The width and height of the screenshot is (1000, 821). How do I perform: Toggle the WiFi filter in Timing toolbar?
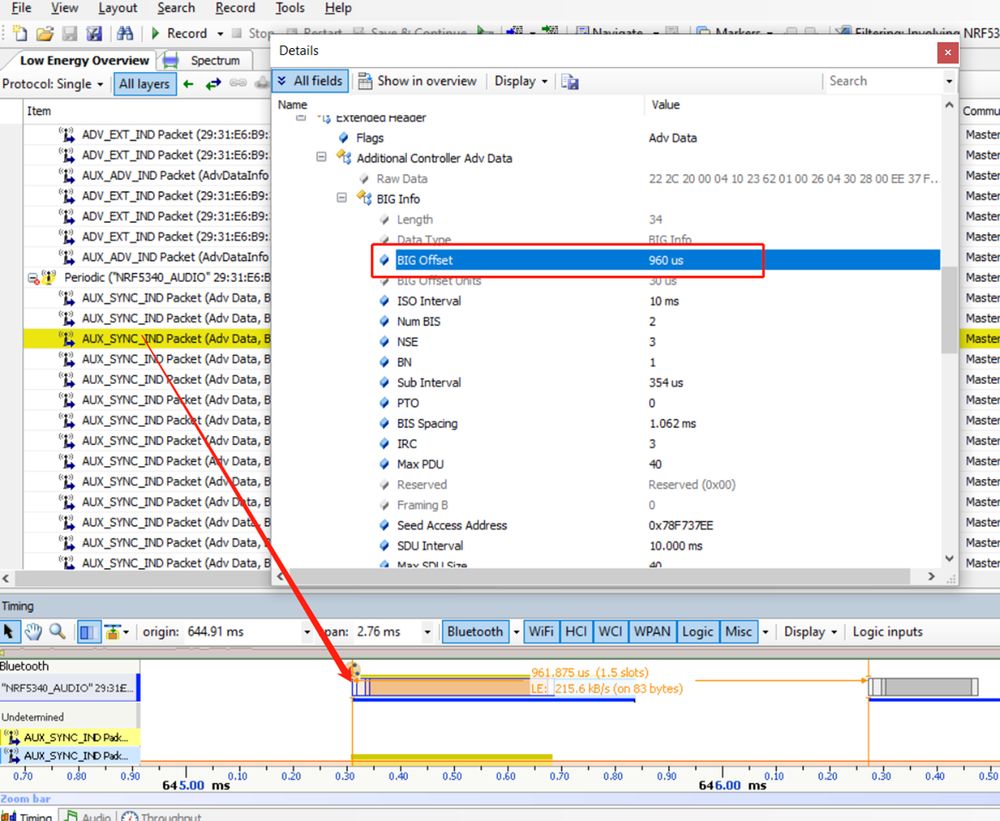click(540, 632)
